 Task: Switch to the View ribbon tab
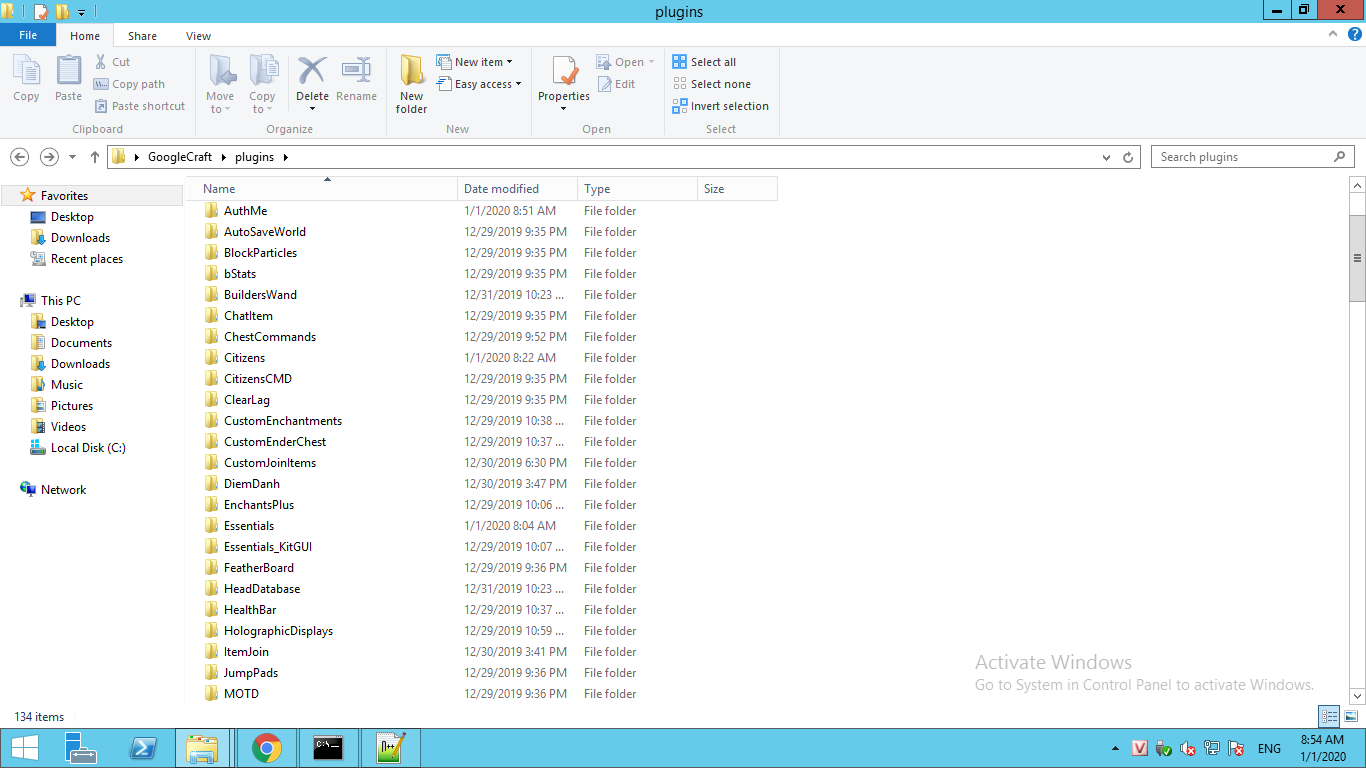click(x=198, y=36)
